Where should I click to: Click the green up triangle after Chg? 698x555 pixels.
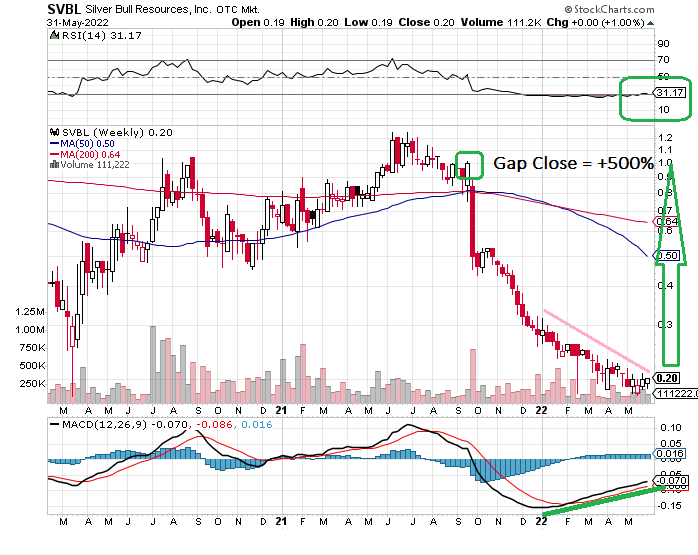[x=650, y=23]
